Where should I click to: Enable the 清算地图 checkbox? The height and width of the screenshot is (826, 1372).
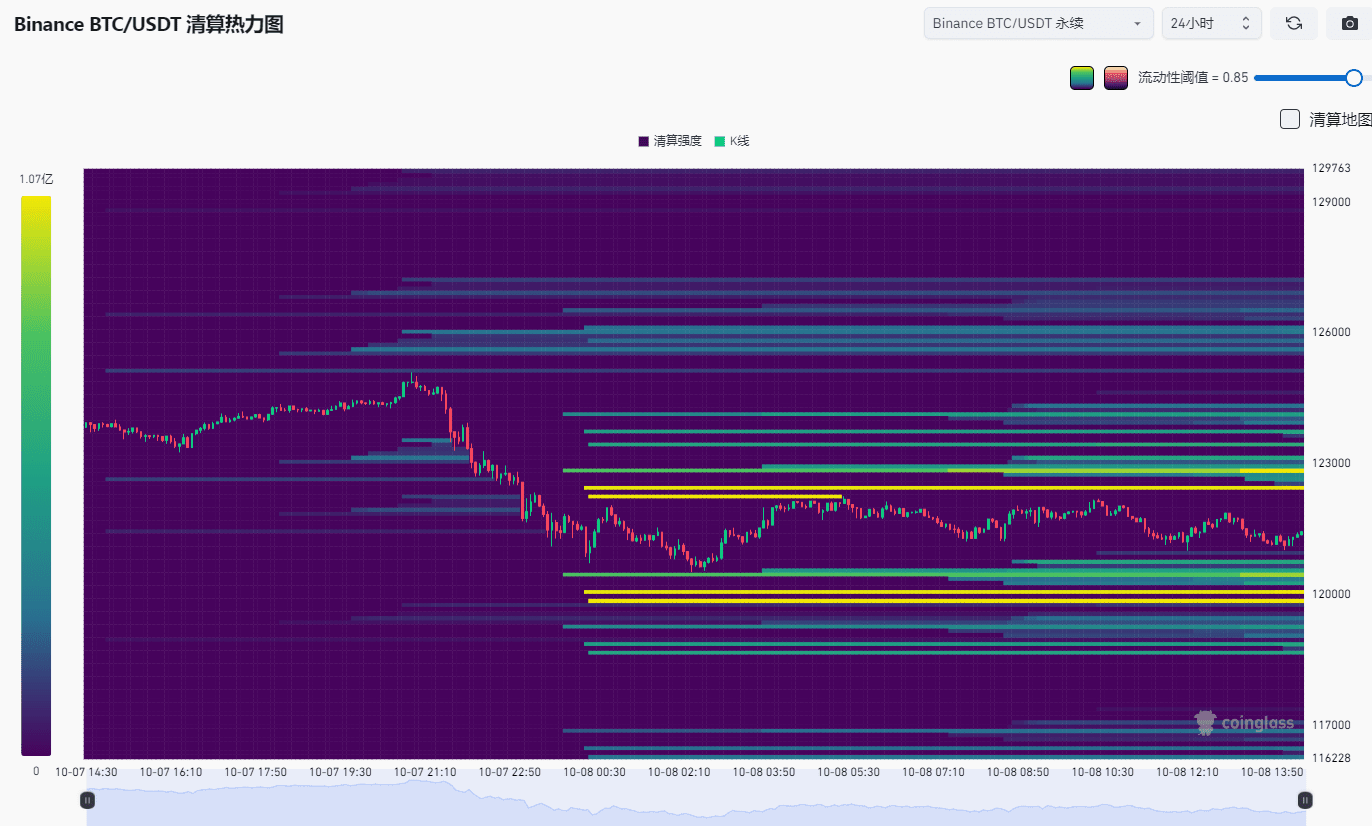coord(1290,119)
